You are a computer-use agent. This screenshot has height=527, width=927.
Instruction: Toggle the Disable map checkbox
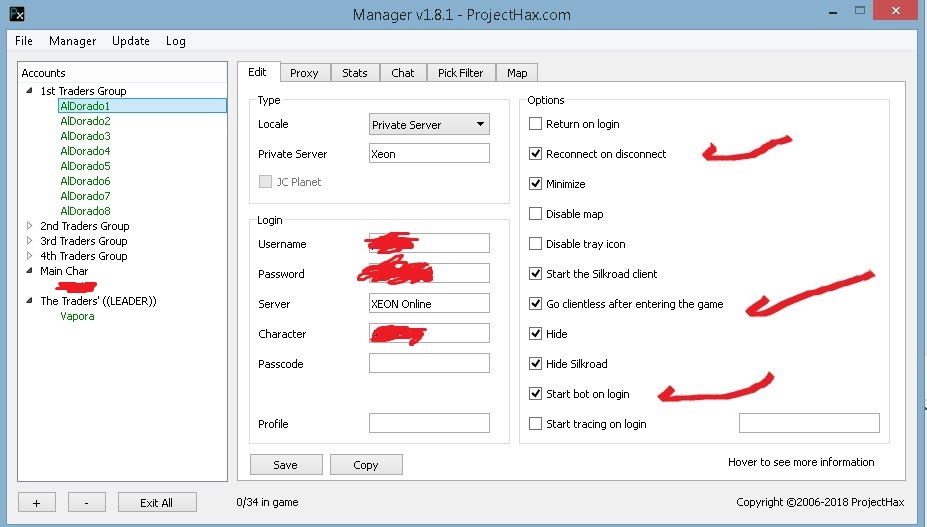tap(536, 214)
